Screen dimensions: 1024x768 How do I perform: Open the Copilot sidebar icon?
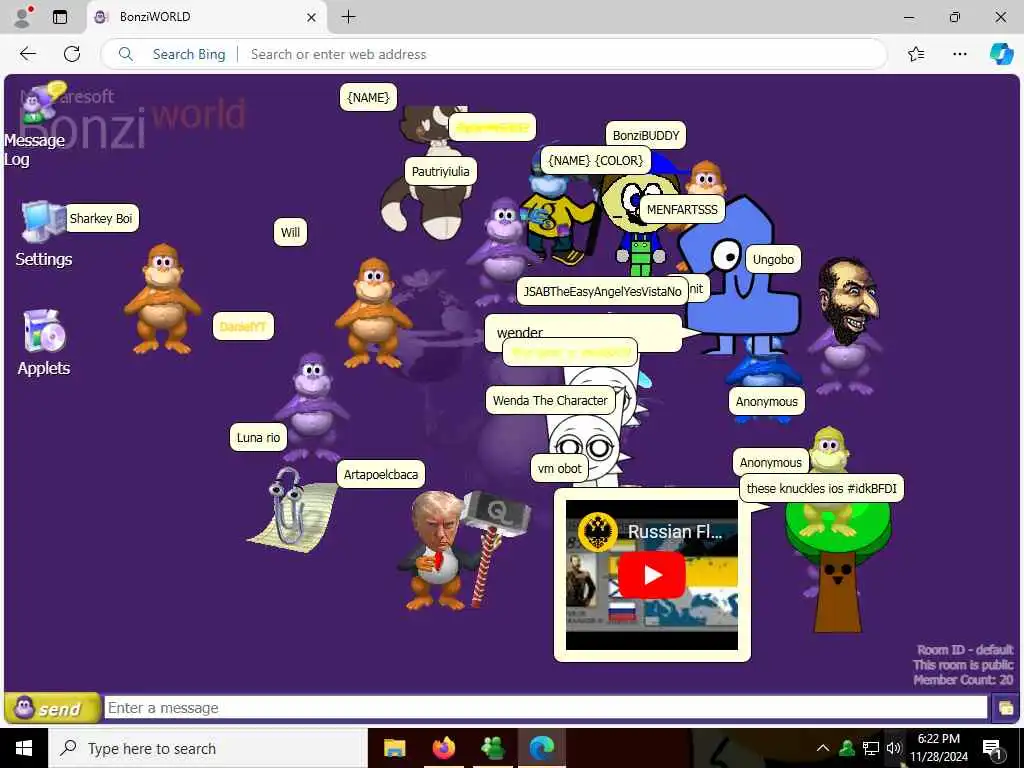1001,54
